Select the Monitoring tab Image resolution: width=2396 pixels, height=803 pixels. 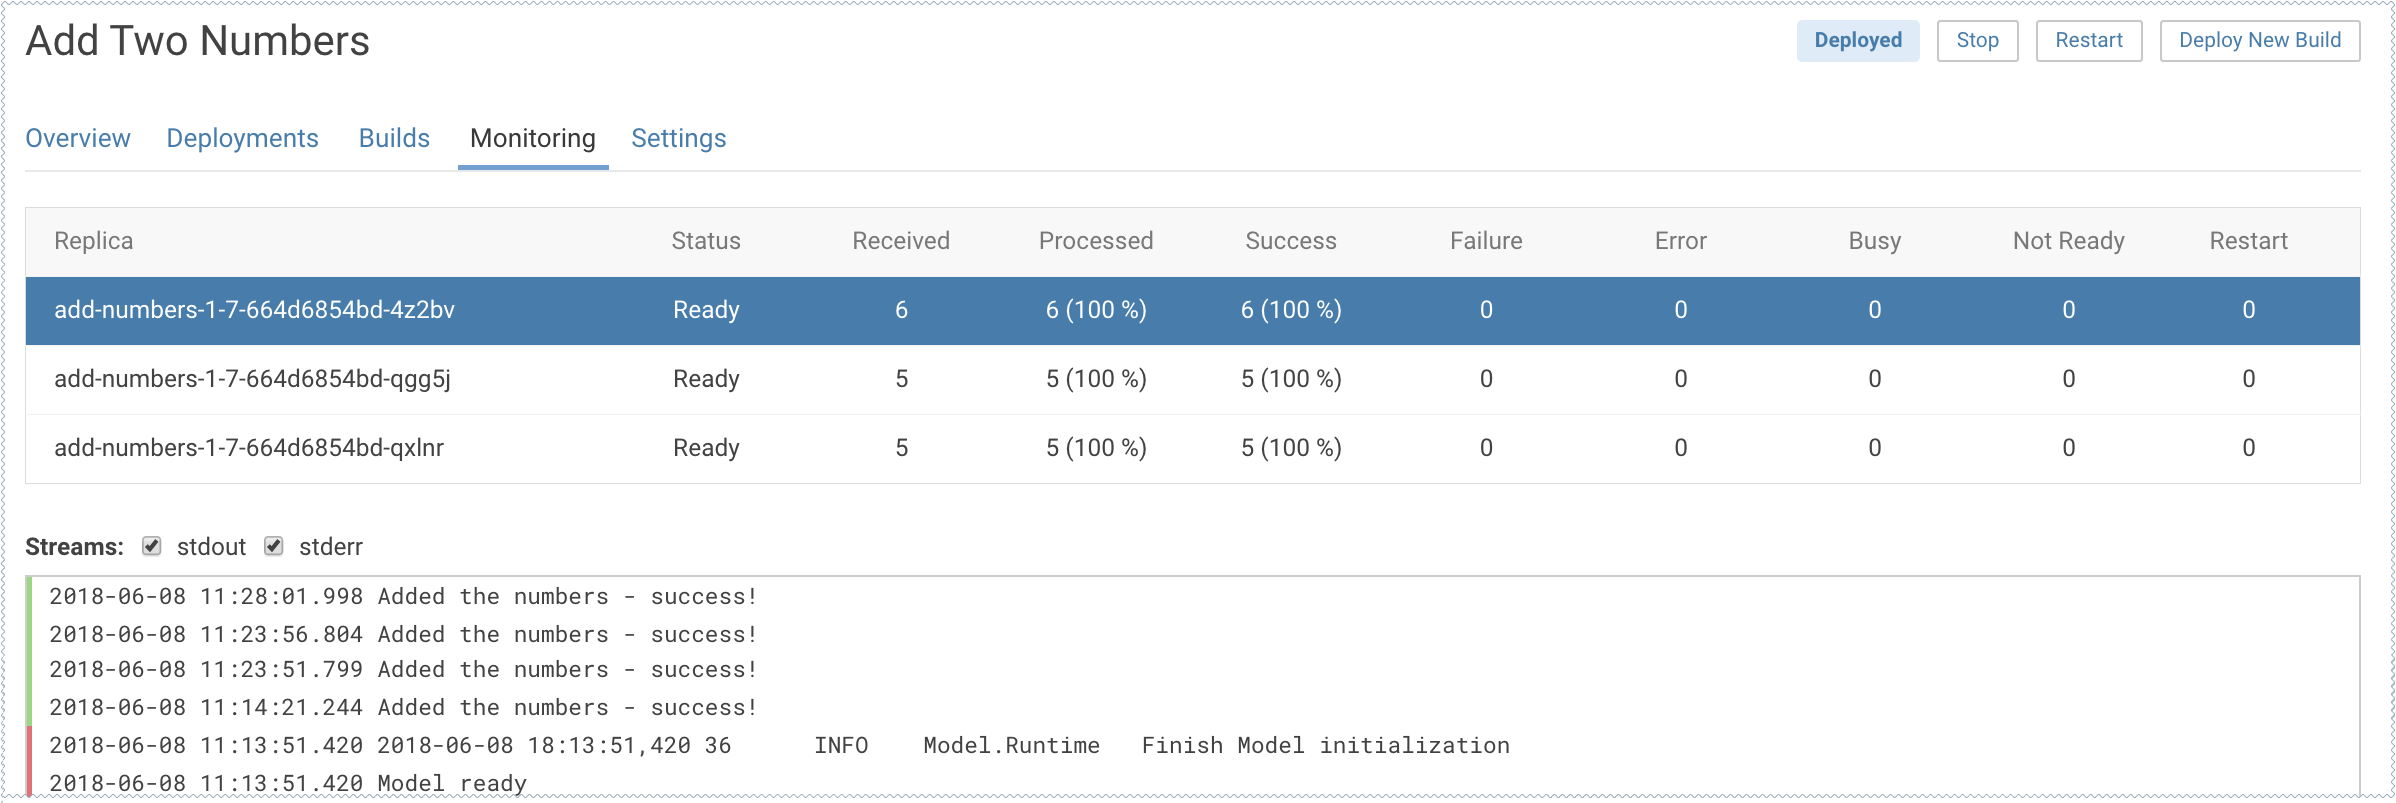click(x=533, y=138)
